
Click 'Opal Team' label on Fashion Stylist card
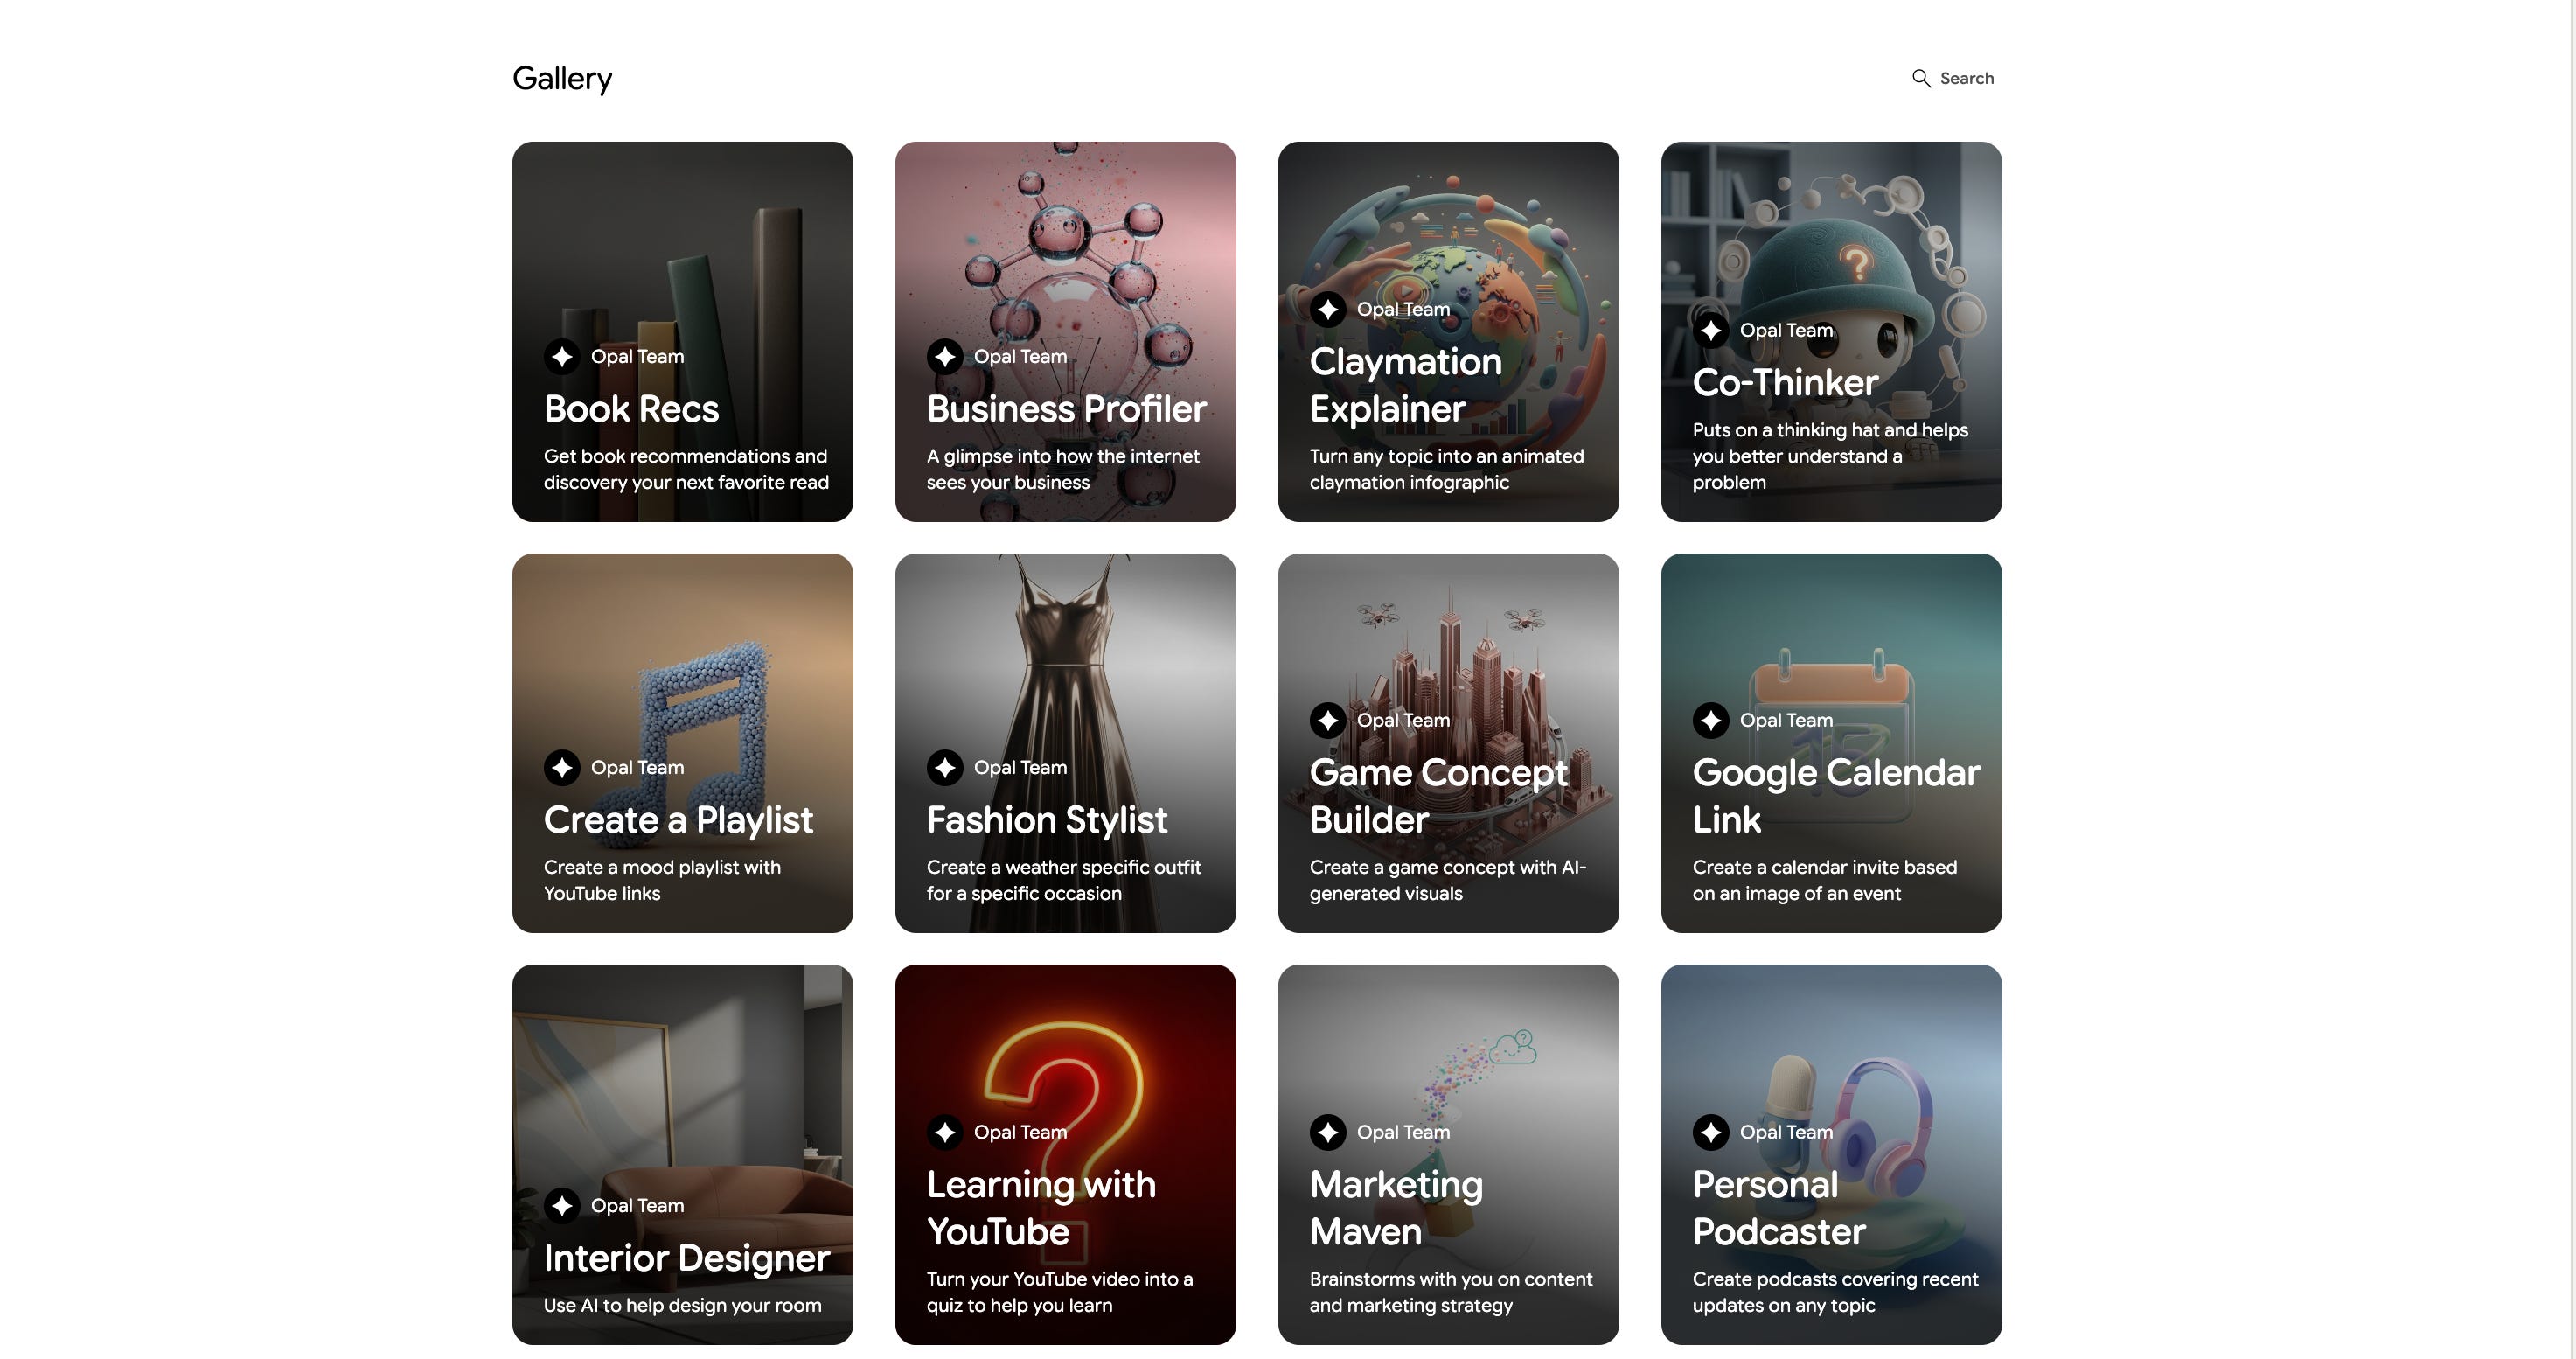tap(1020, 767)
